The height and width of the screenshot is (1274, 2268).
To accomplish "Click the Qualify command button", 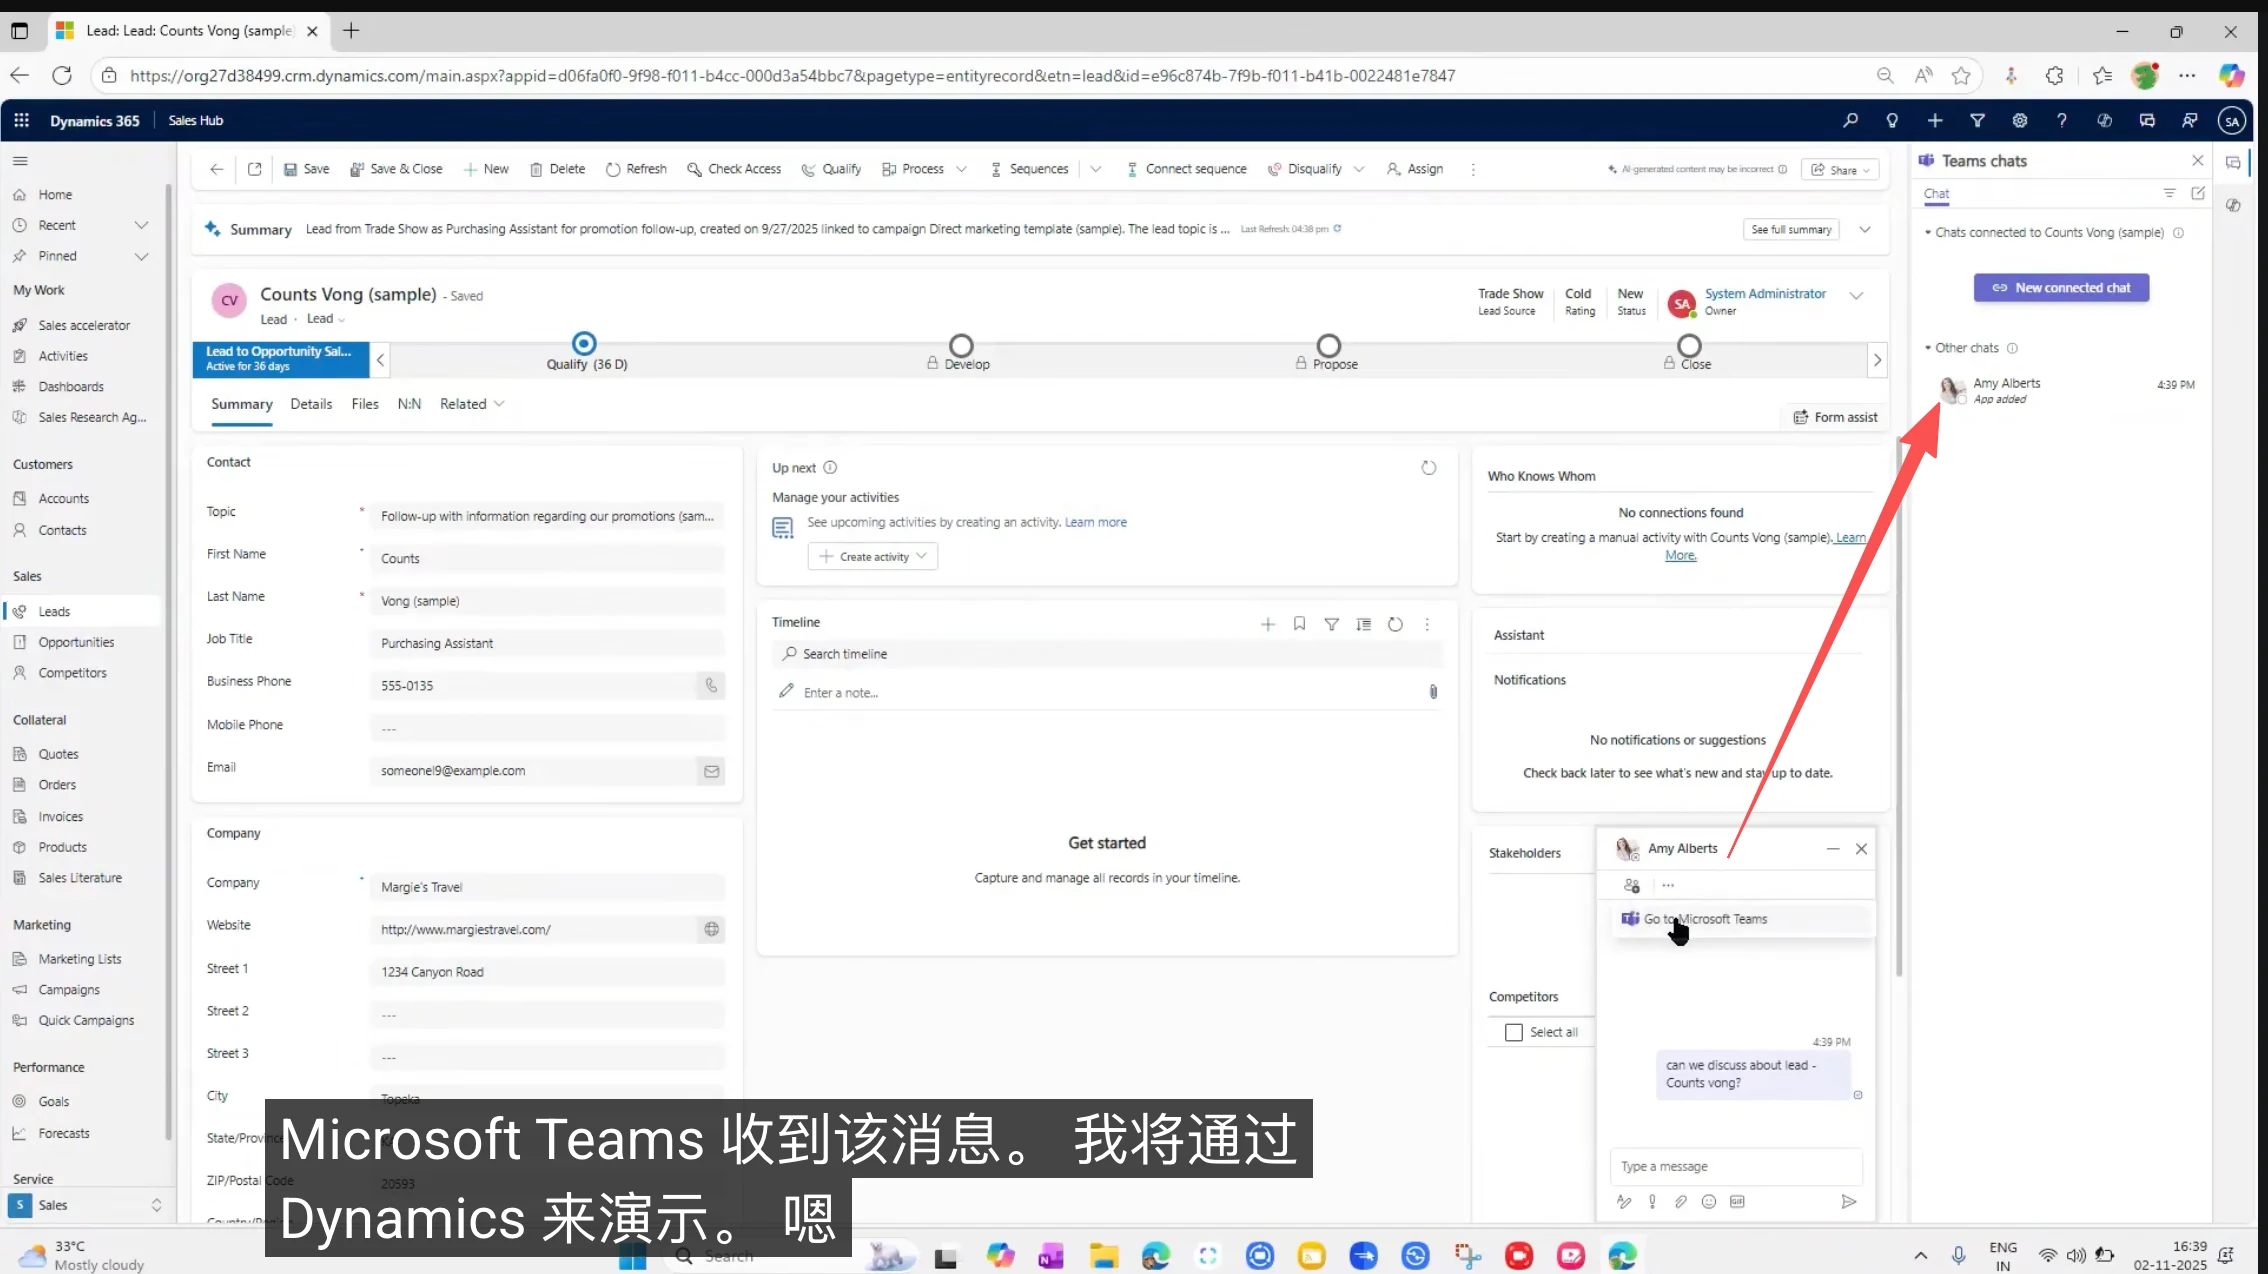I will 831,169.
